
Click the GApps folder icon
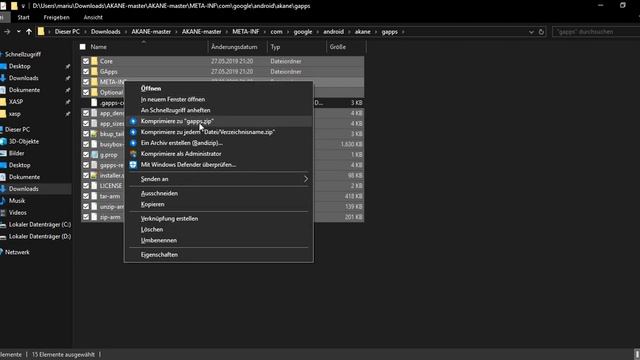94,71
